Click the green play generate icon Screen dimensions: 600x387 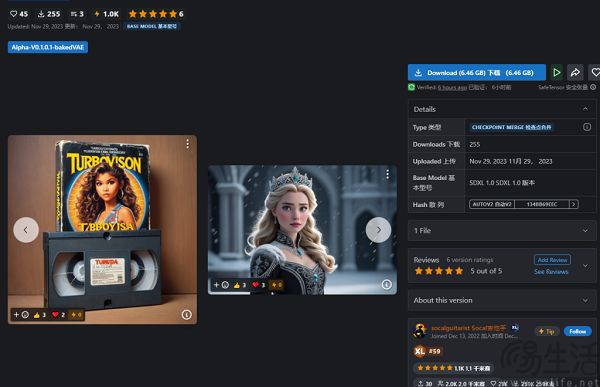[x=556, y=72]
